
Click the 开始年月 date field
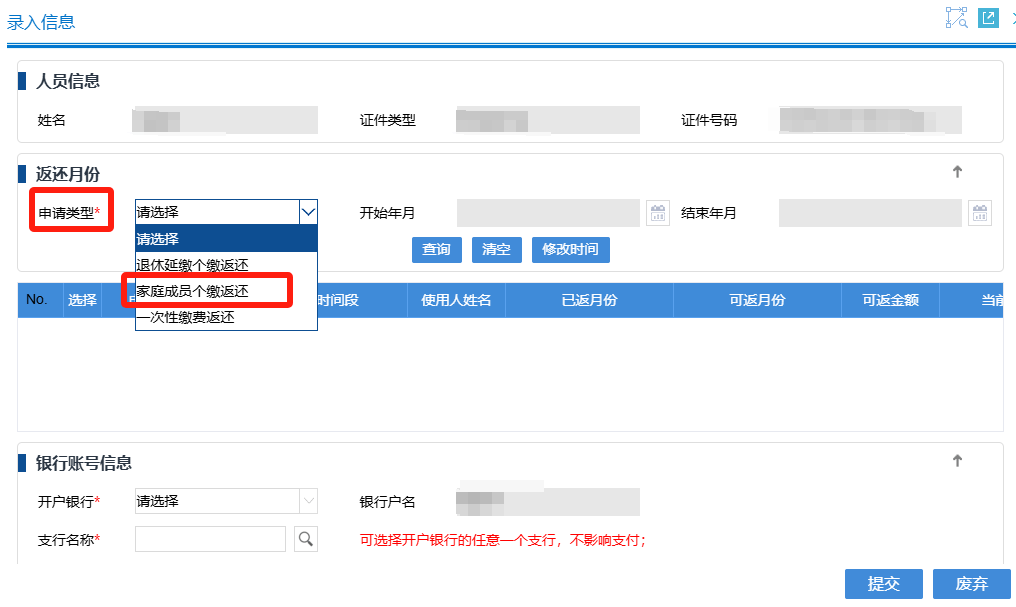[x=547, y=213]
